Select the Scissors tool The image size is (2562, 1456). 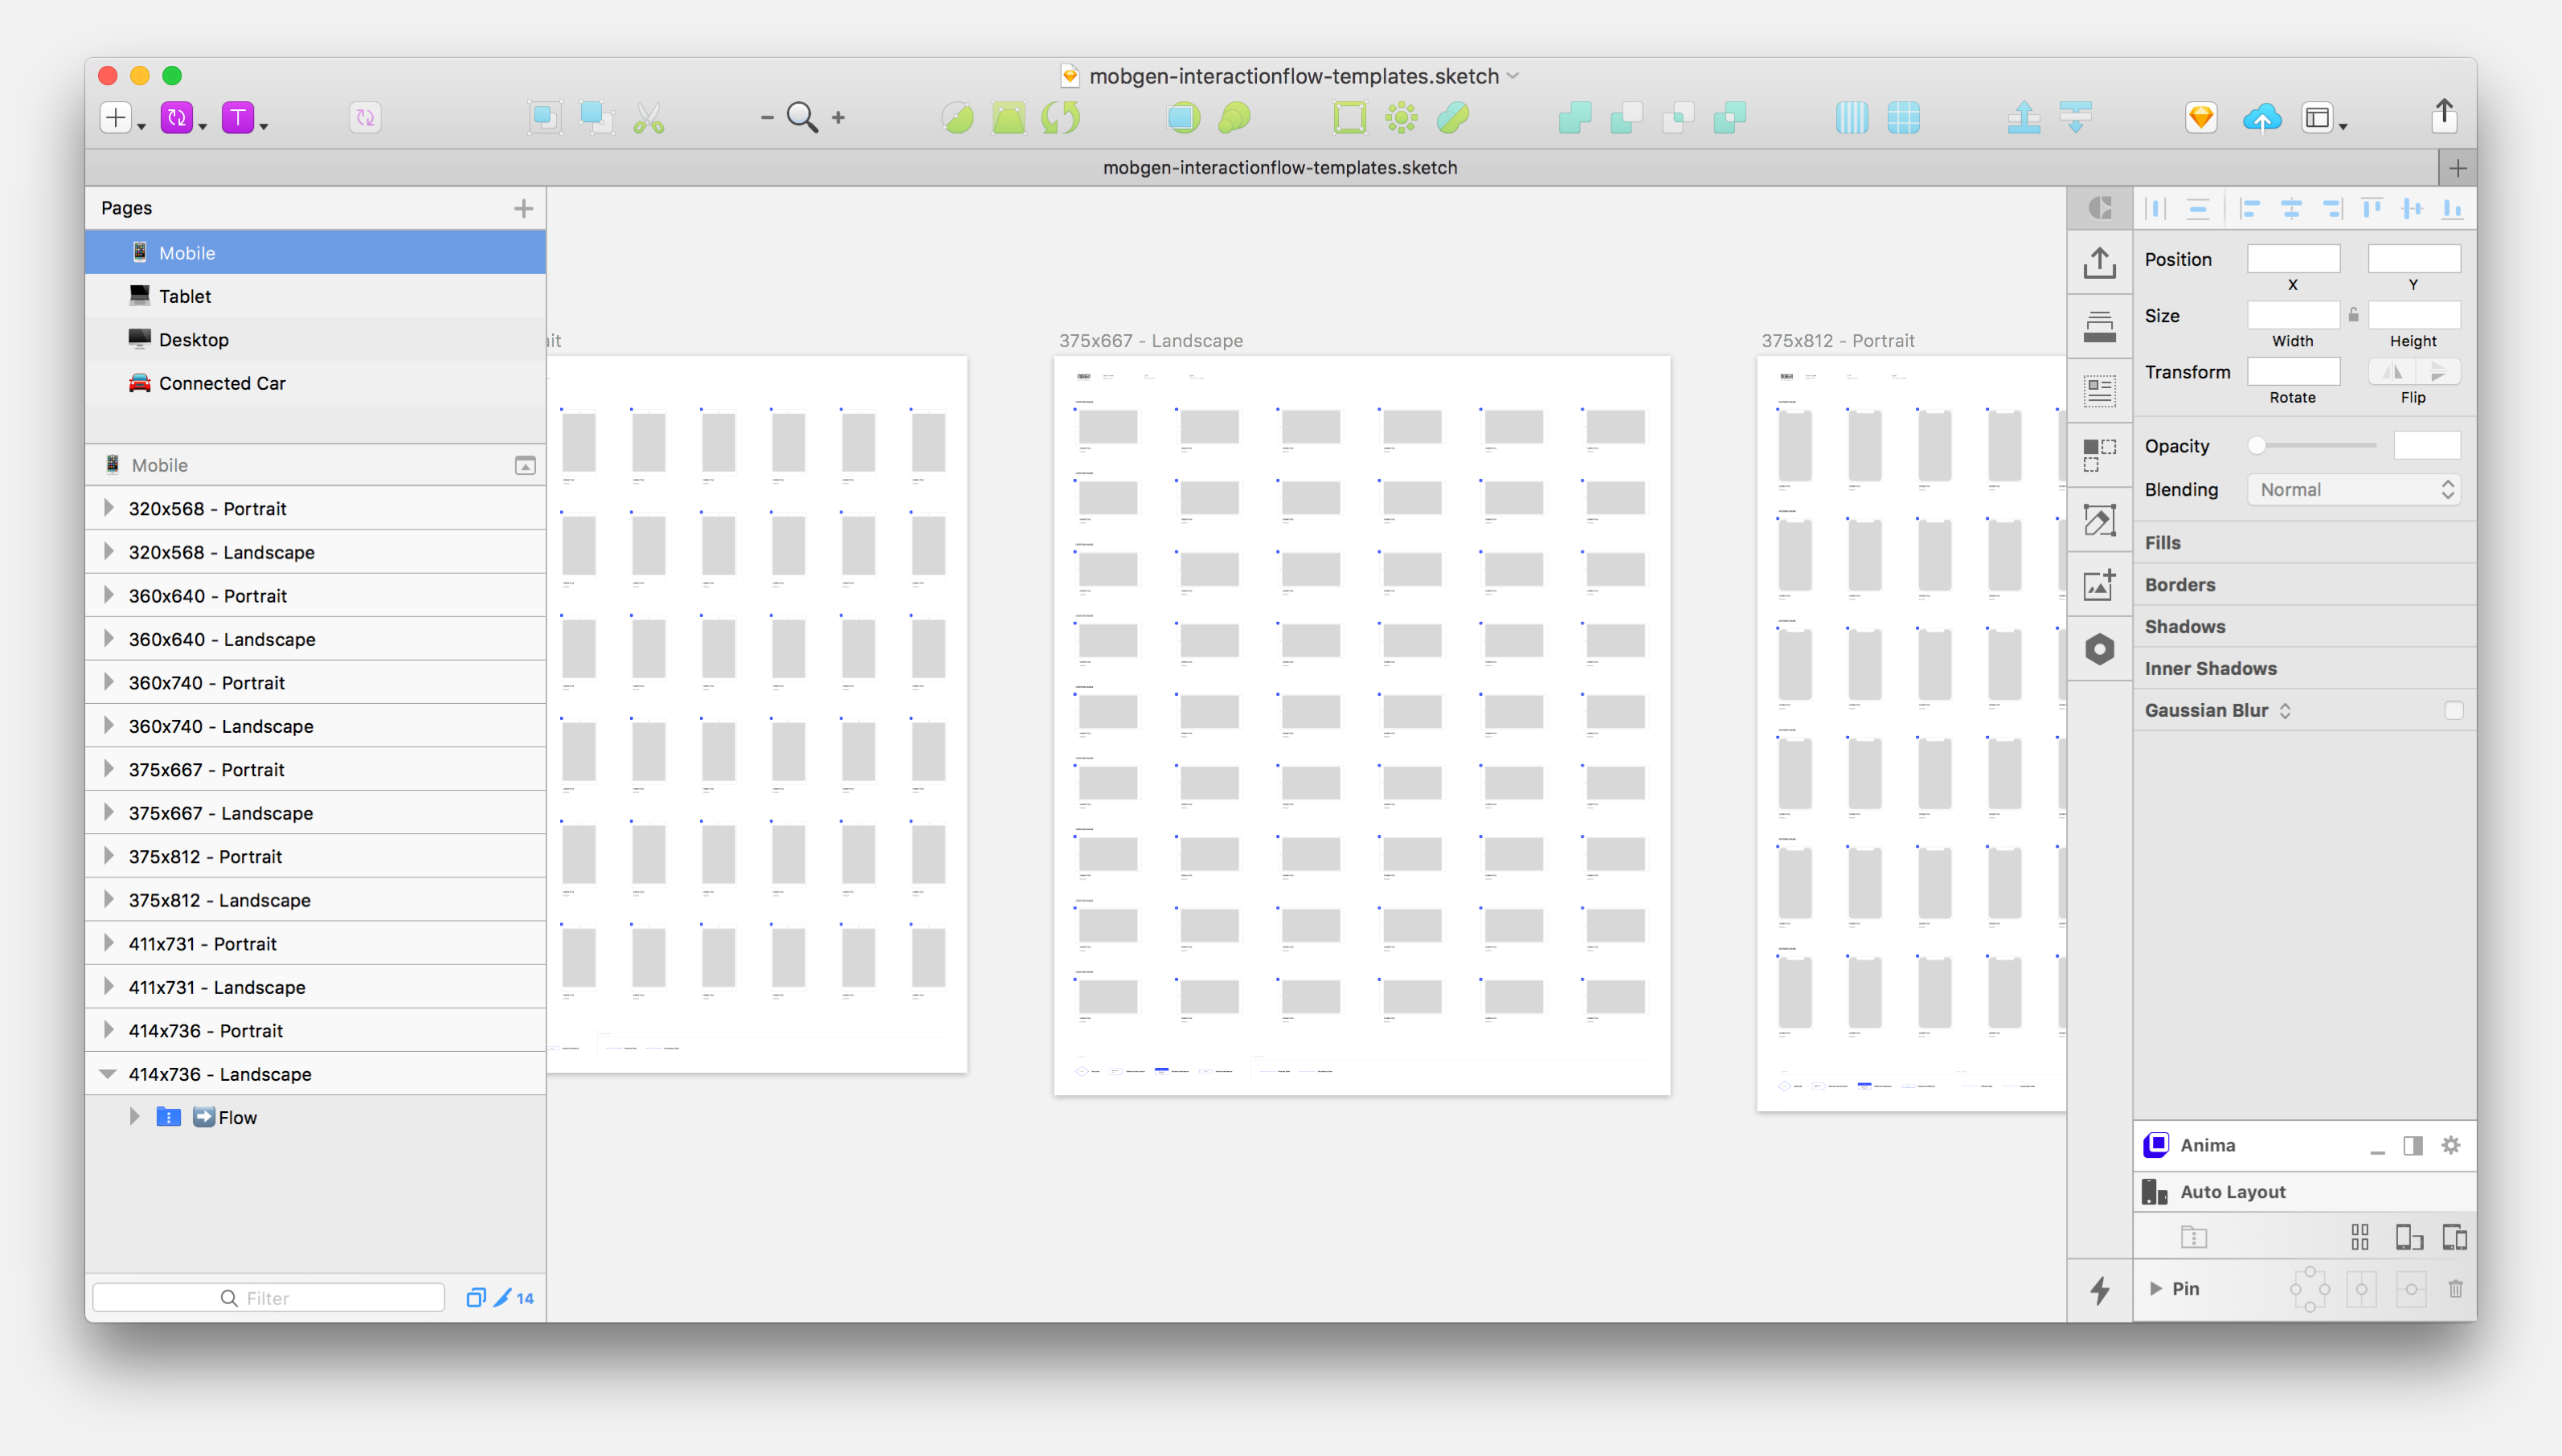tap(649, 117)
